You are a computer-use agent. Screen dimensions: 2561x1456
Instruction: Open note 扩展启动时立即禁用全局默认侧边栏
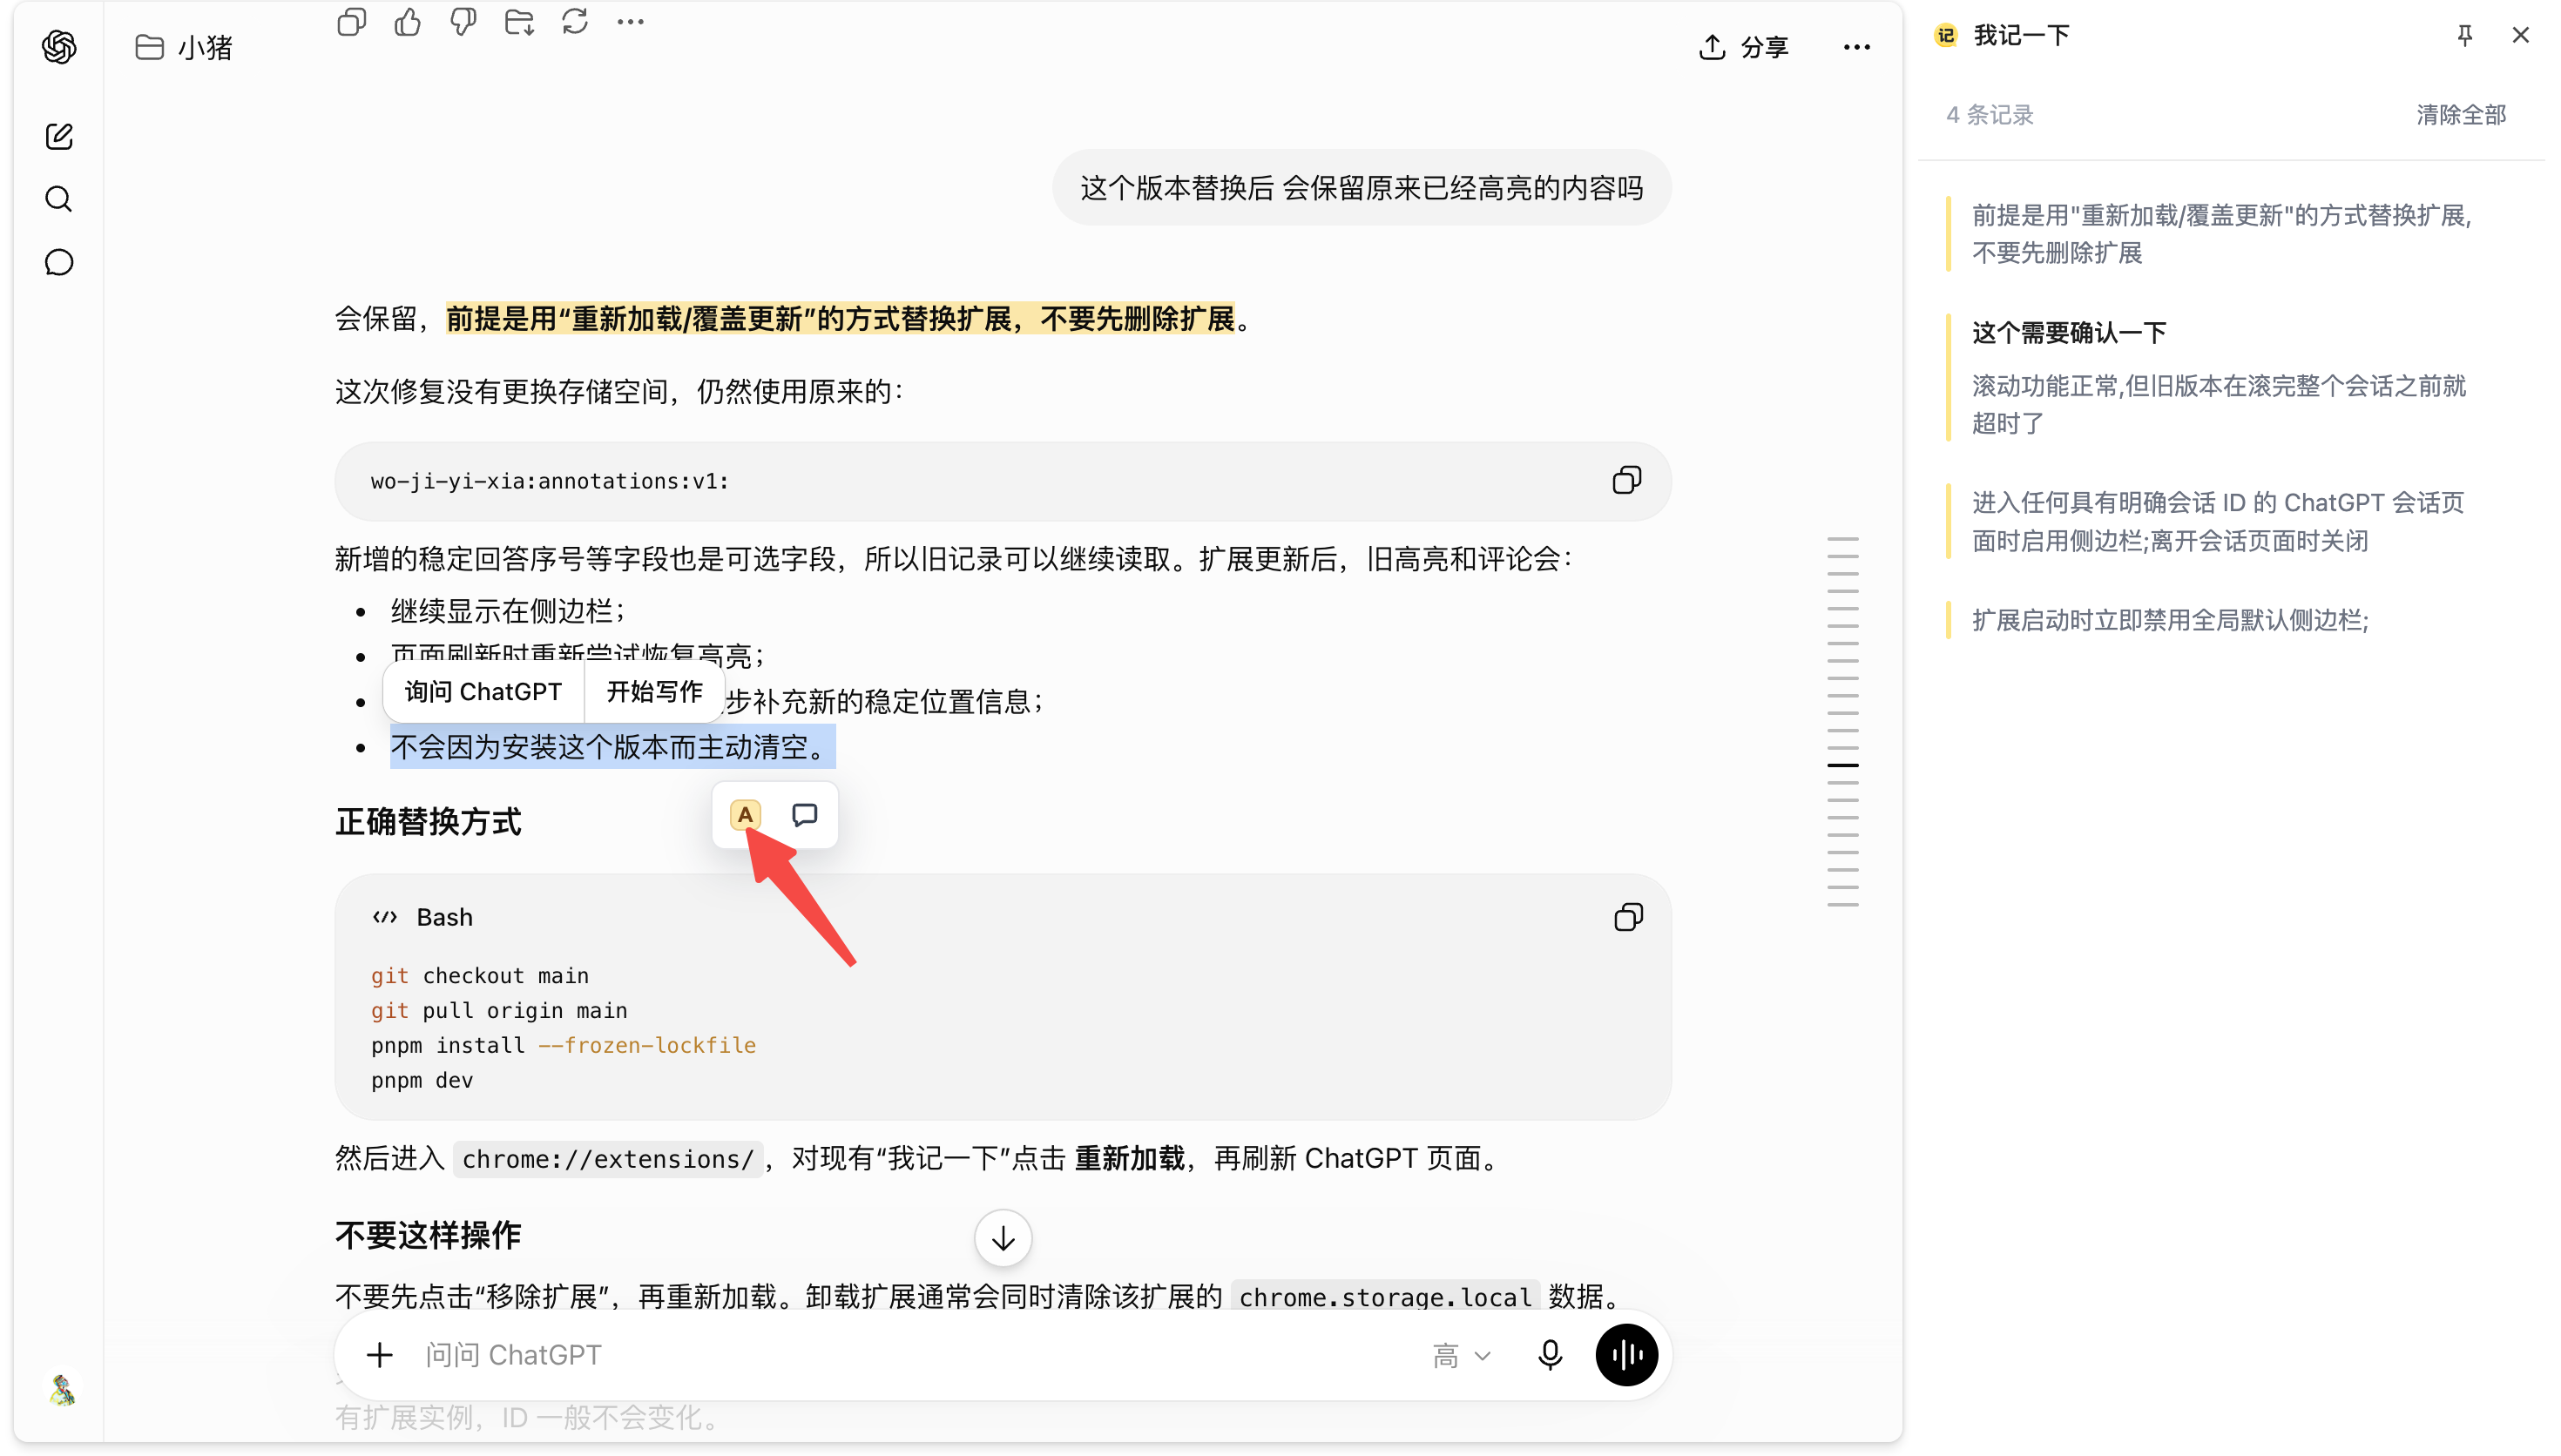click(2220, 620)
